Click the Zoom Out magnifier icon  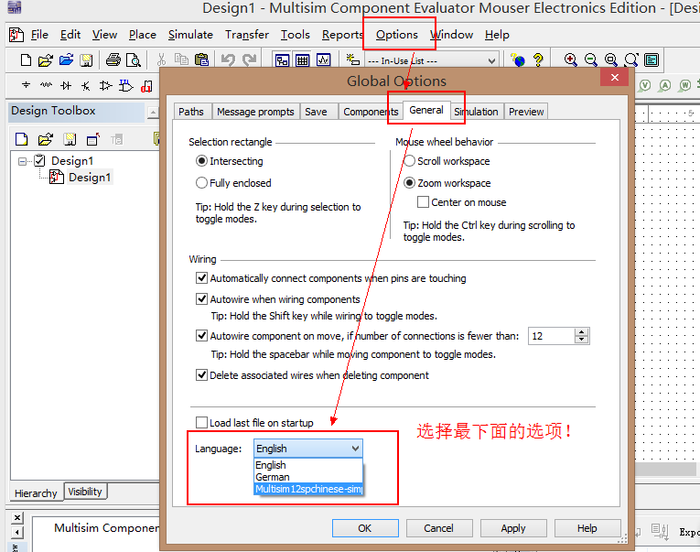591,59
